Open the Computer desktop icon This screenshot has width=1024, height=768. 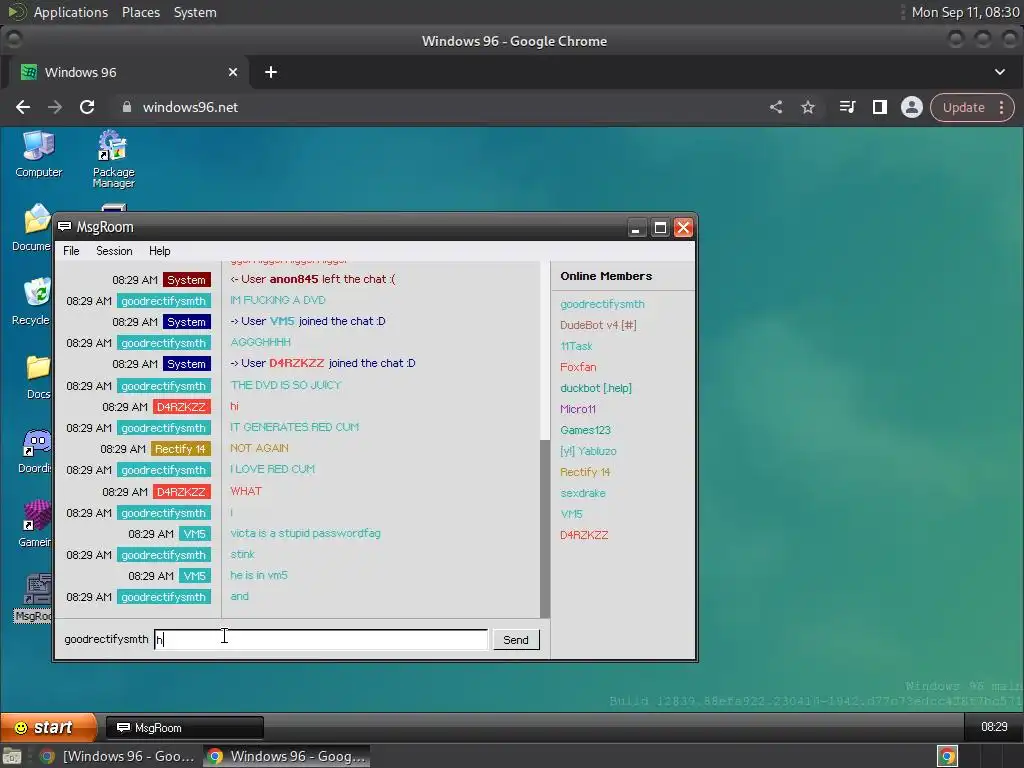click(39, 154)
